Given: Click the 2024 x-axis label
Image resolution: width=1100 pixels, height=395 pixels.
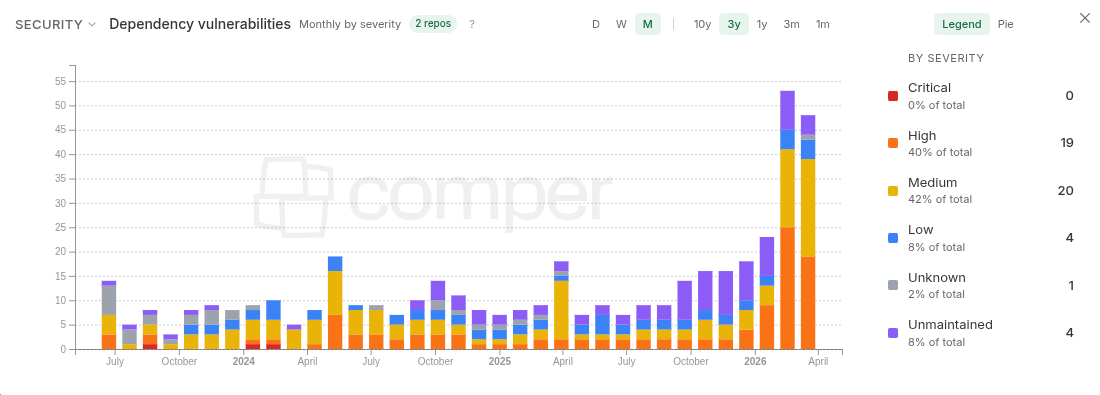Looking at the screenshot, I should point(243,361).
